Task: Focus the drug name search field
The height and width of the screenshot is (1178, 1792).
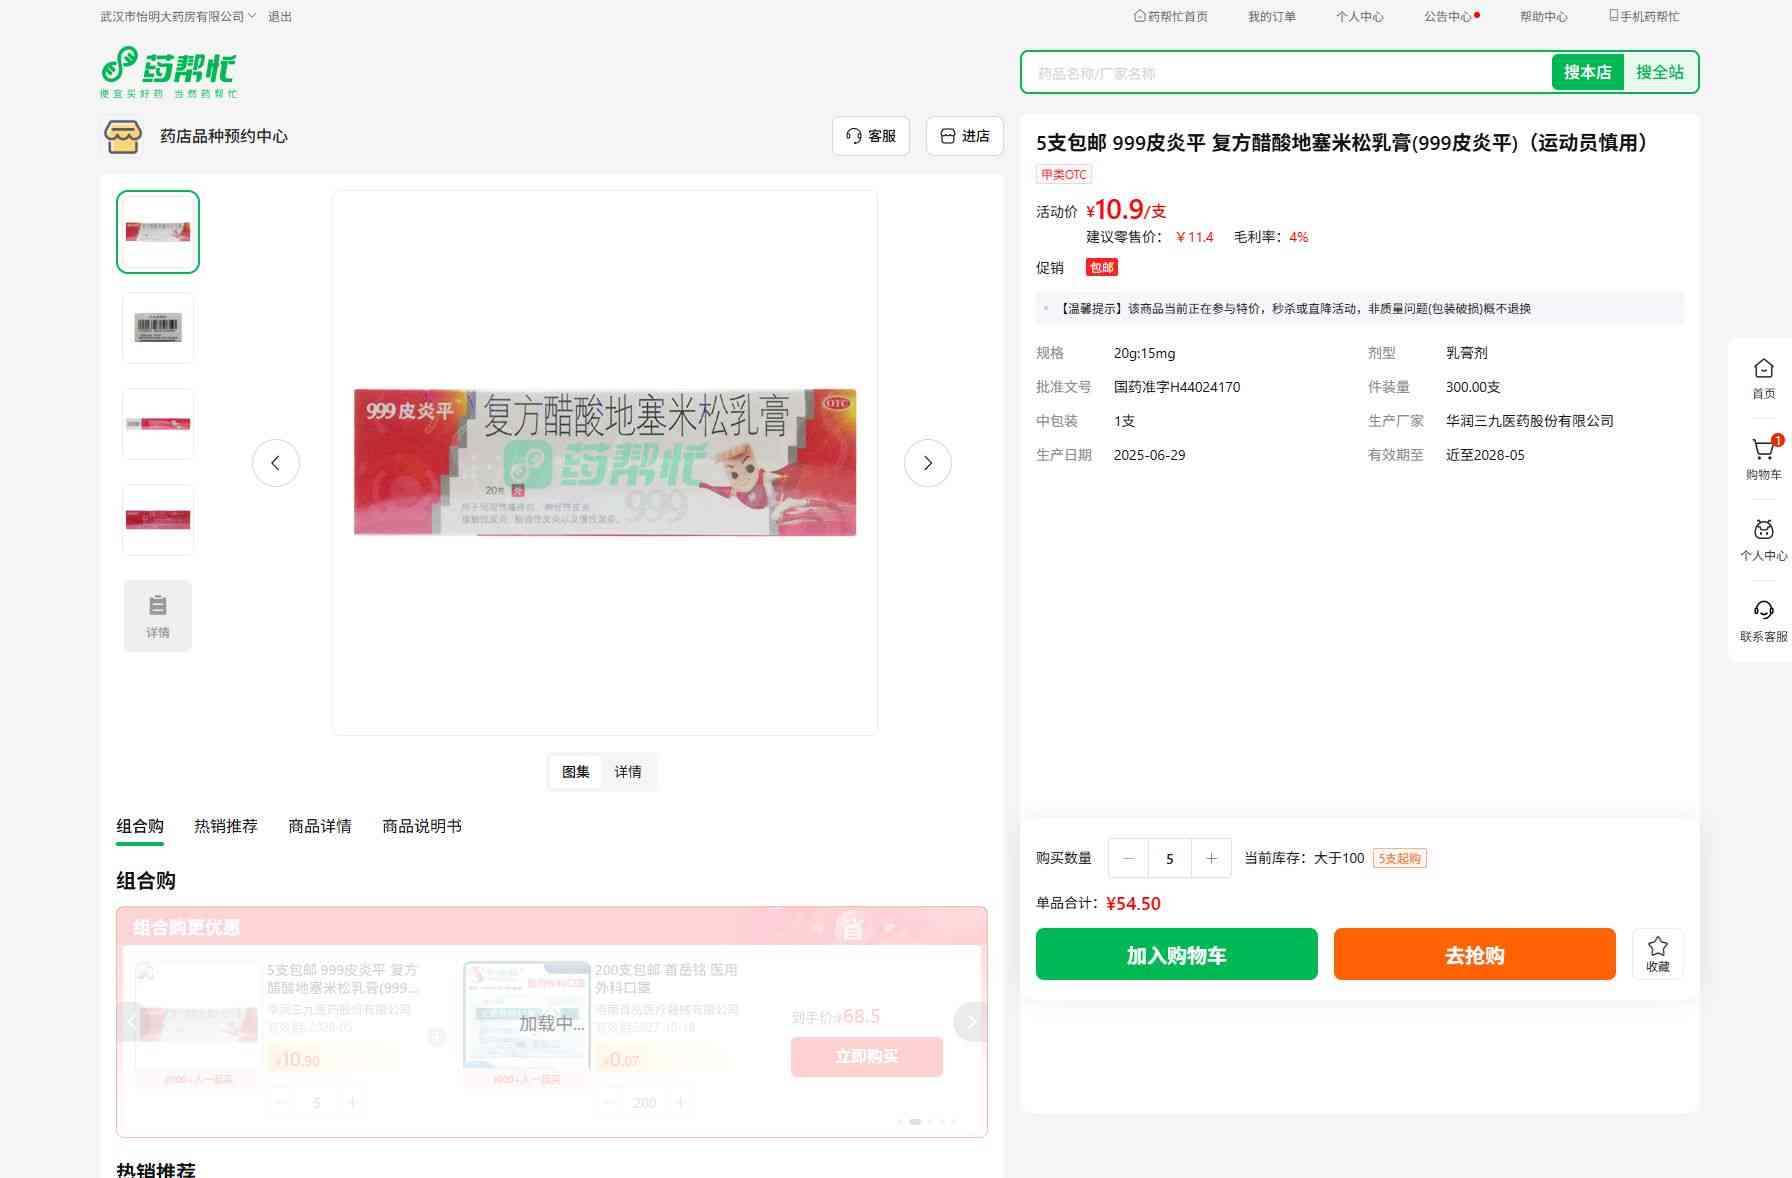Action: [1285, 73]
